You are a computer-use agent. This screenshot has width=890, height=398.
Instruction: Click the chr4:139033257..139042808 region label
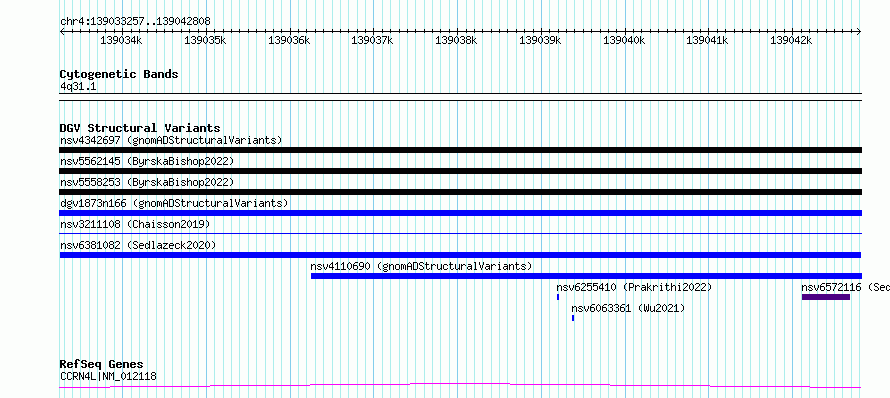[135, 22]
